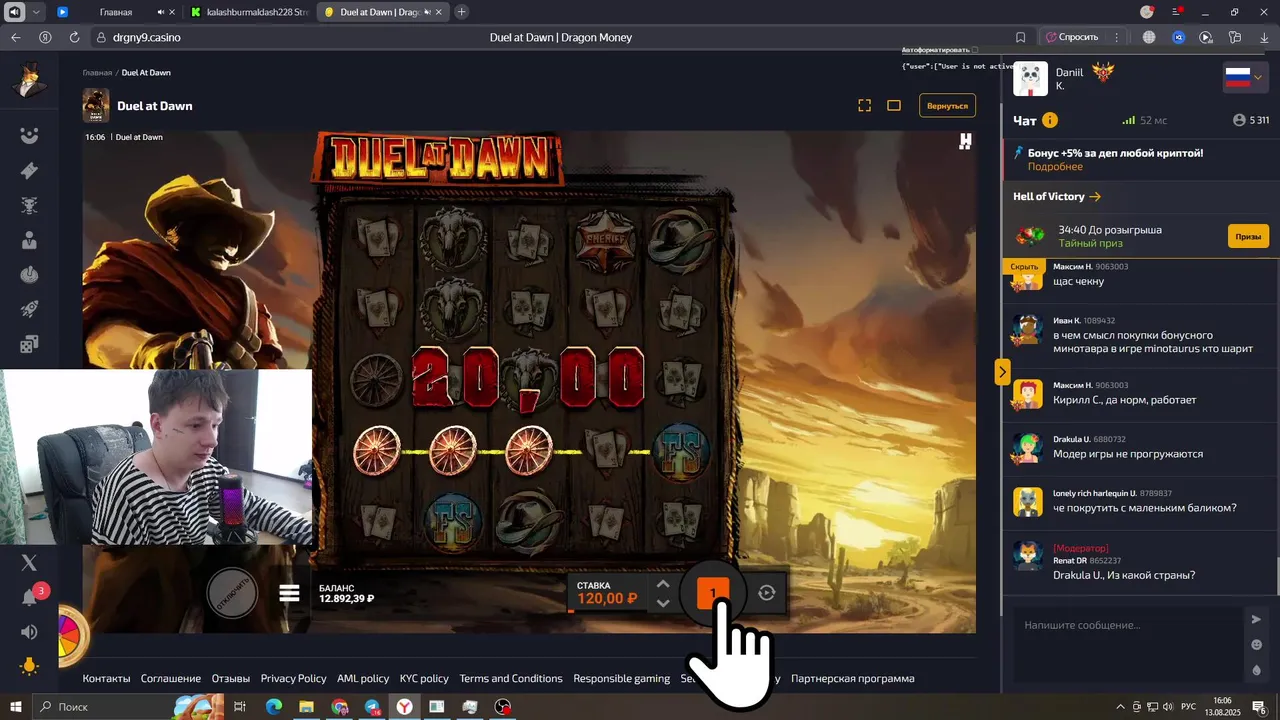This screenshot has height=720, width=1280.
Task: Open the X (Twitter) link in the sidebar
Action: pyautogui.click(x=29, y=563)
